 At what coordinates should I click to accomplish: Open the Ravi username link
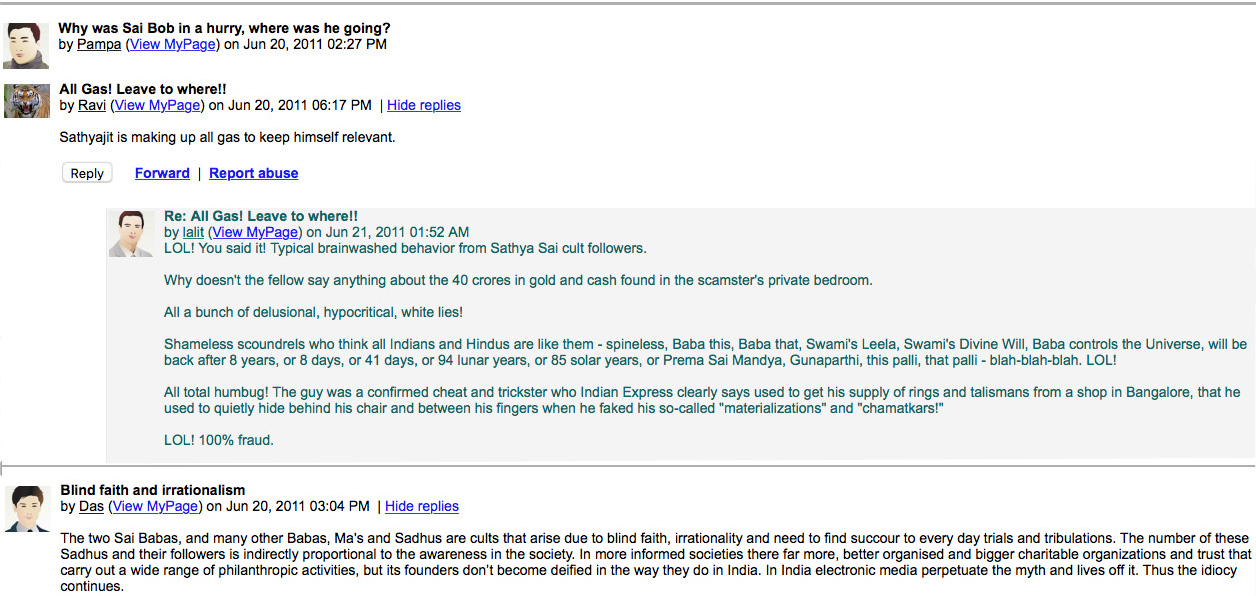point(92,105)
